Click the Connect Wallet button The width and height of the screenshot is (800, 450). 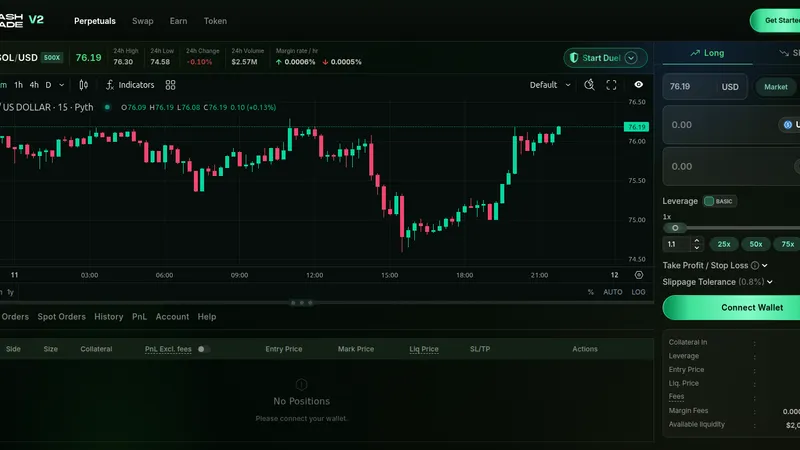731,308
